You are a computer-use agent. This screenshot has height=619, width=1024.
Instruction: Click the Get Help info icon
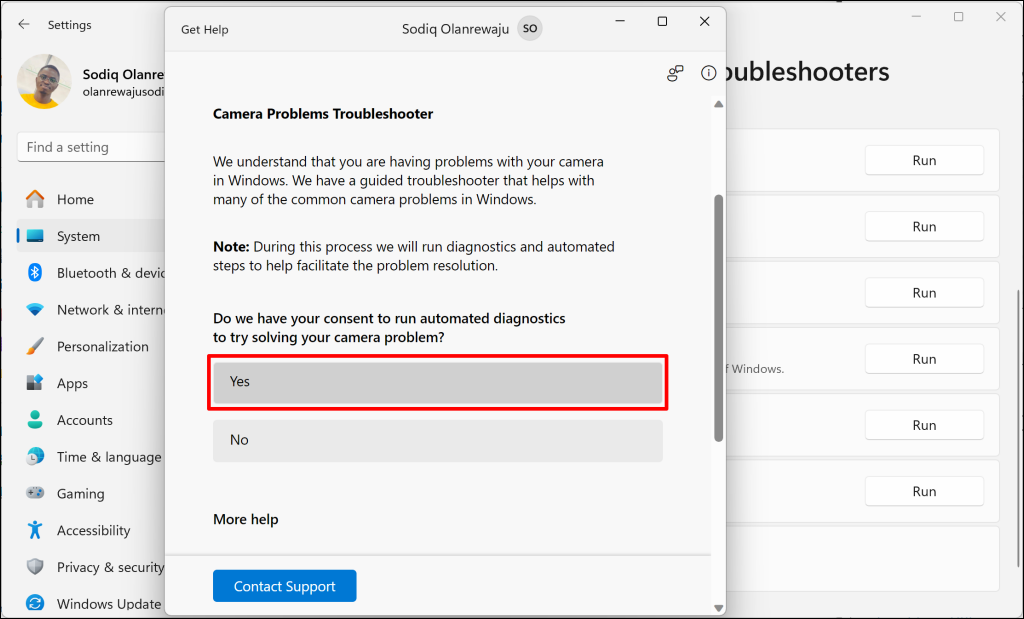pyautogui.click(x=709, y=73)
